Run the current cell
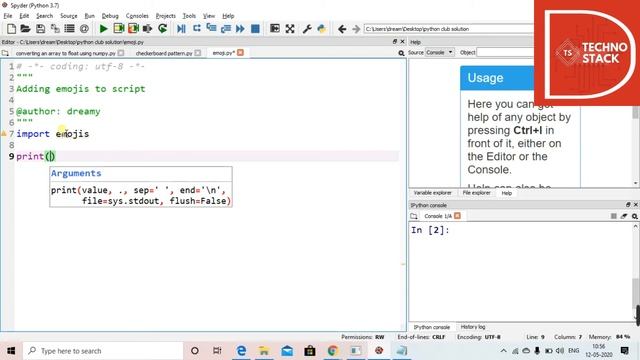Screen dimensions: 640x360 pos(118,29)
